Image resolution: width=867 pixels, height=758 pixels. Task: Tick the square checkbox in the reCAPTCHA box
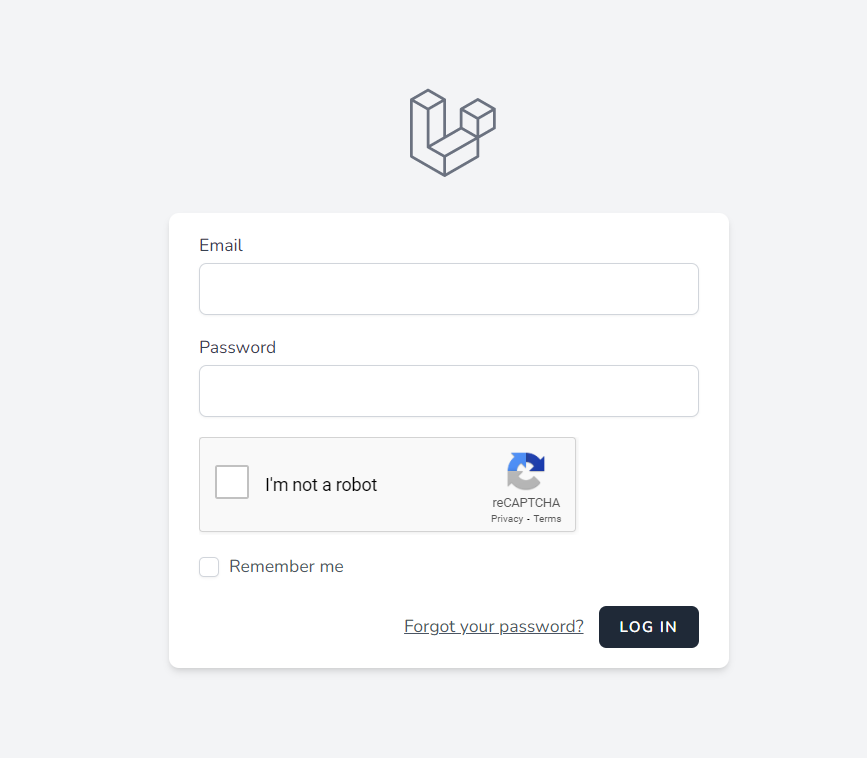pos(231,481)
